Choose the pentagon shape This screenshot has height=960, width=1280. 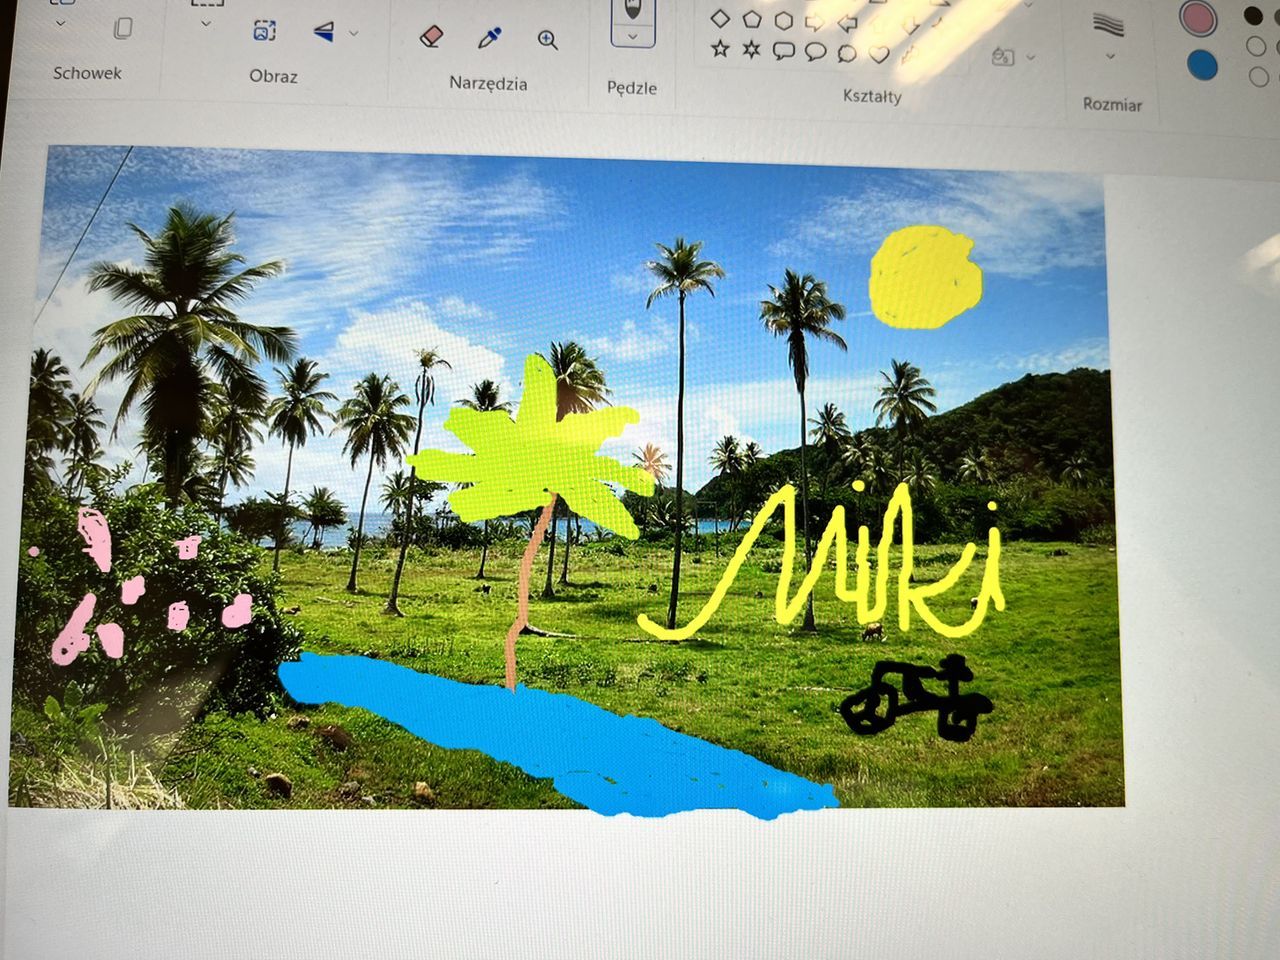pos(752,19)
